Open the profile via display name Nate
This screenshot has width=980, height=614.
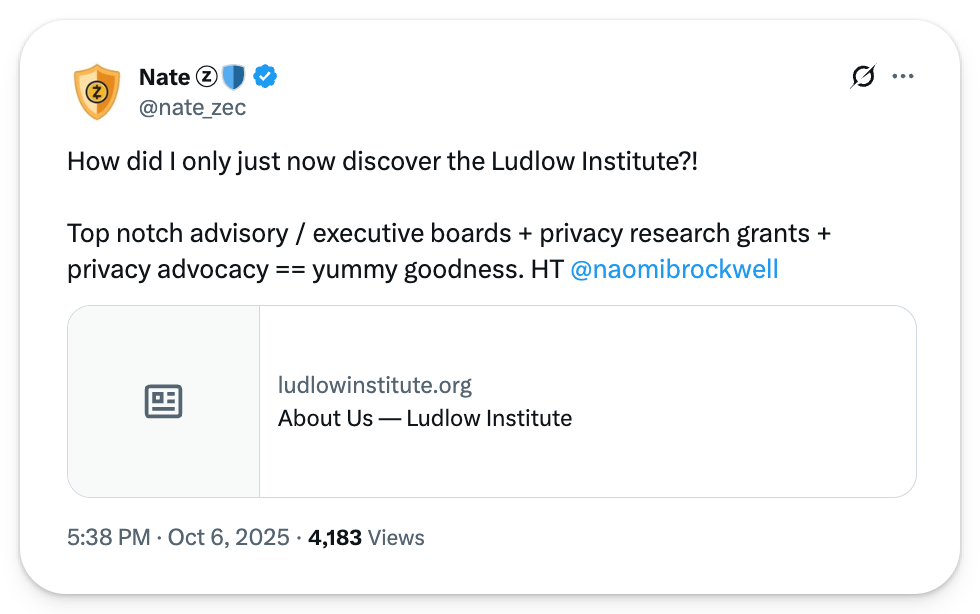tap(164, 76)
